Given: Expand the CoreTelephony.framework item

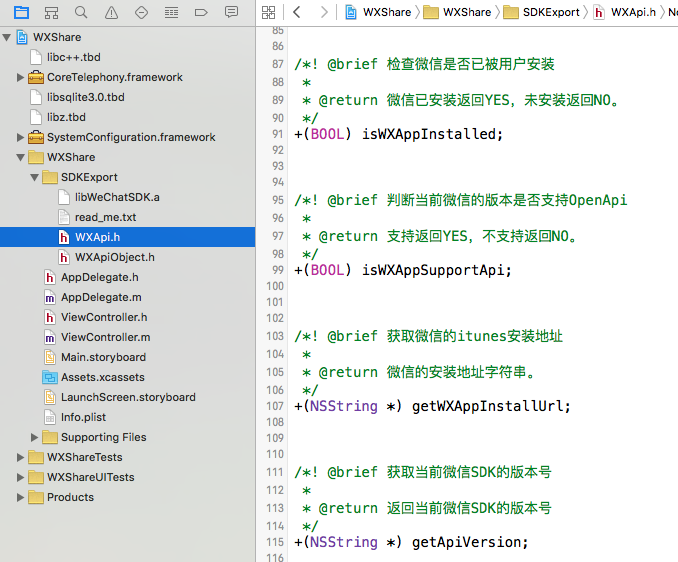Looking at the screenshot, I should click(21, 77).
